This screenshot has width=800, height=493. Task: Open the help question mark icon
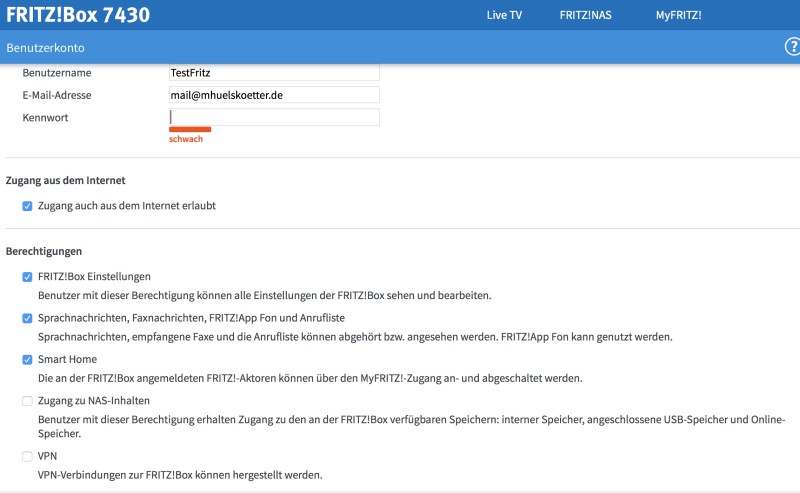(x=792, y=47)
